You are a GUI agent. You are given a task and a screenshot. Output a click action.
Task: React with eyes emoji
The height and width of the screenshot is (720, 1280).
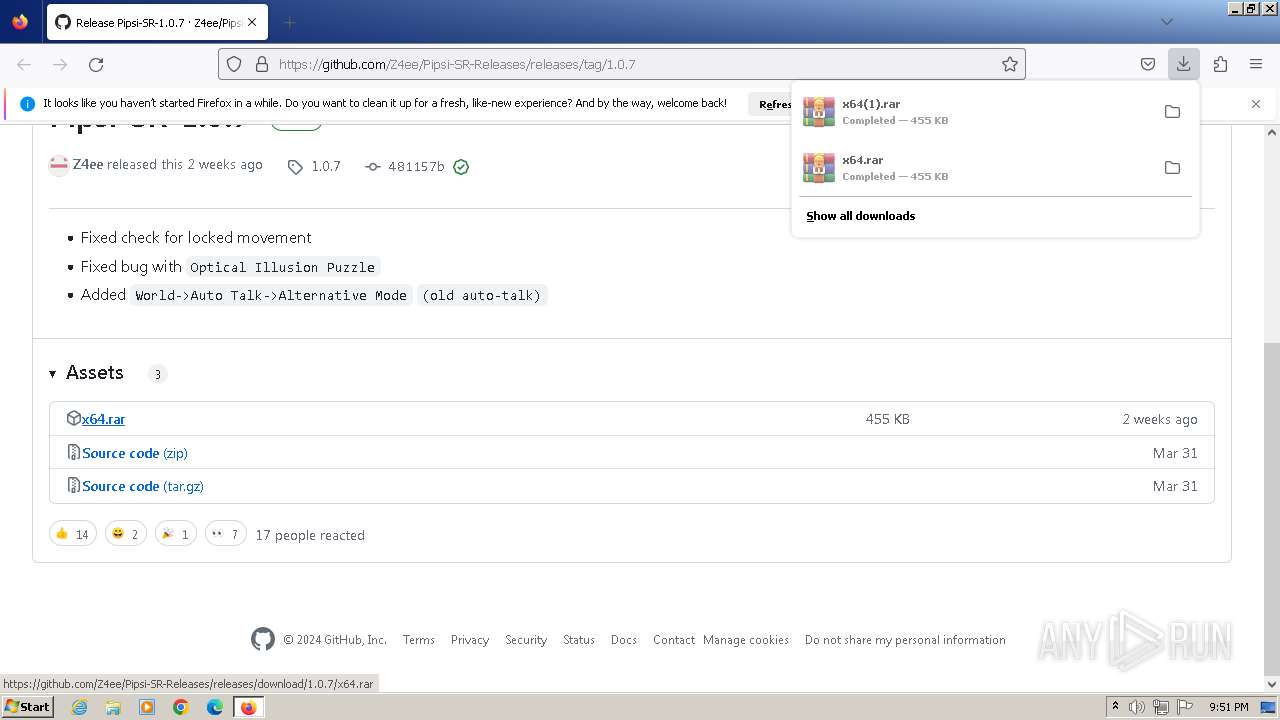[225, 534]
